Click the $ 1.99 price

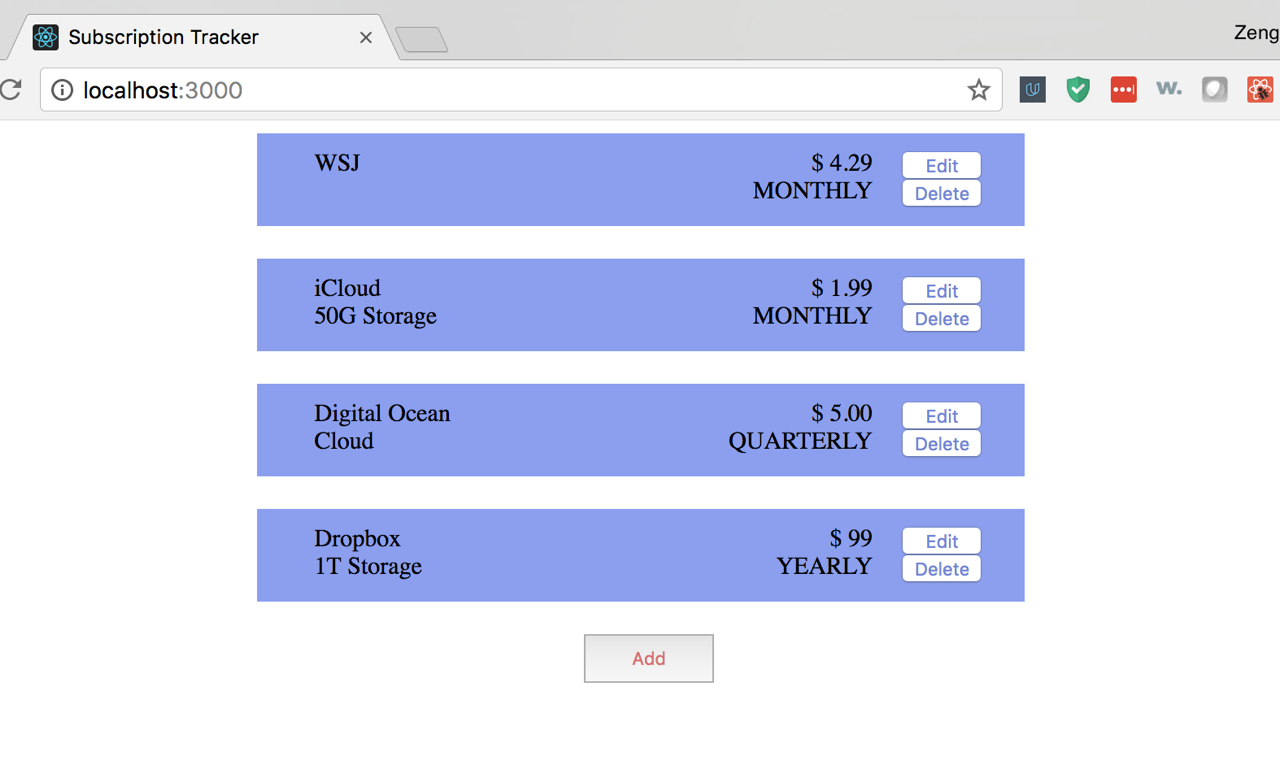pyautogui.click(x=842, y=288)
